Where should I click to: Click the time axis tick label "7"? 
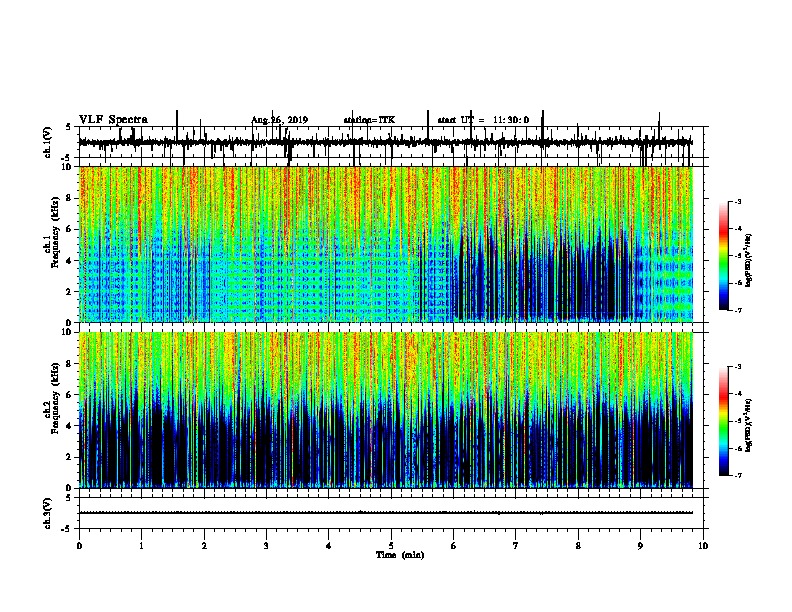pos(516,546)
